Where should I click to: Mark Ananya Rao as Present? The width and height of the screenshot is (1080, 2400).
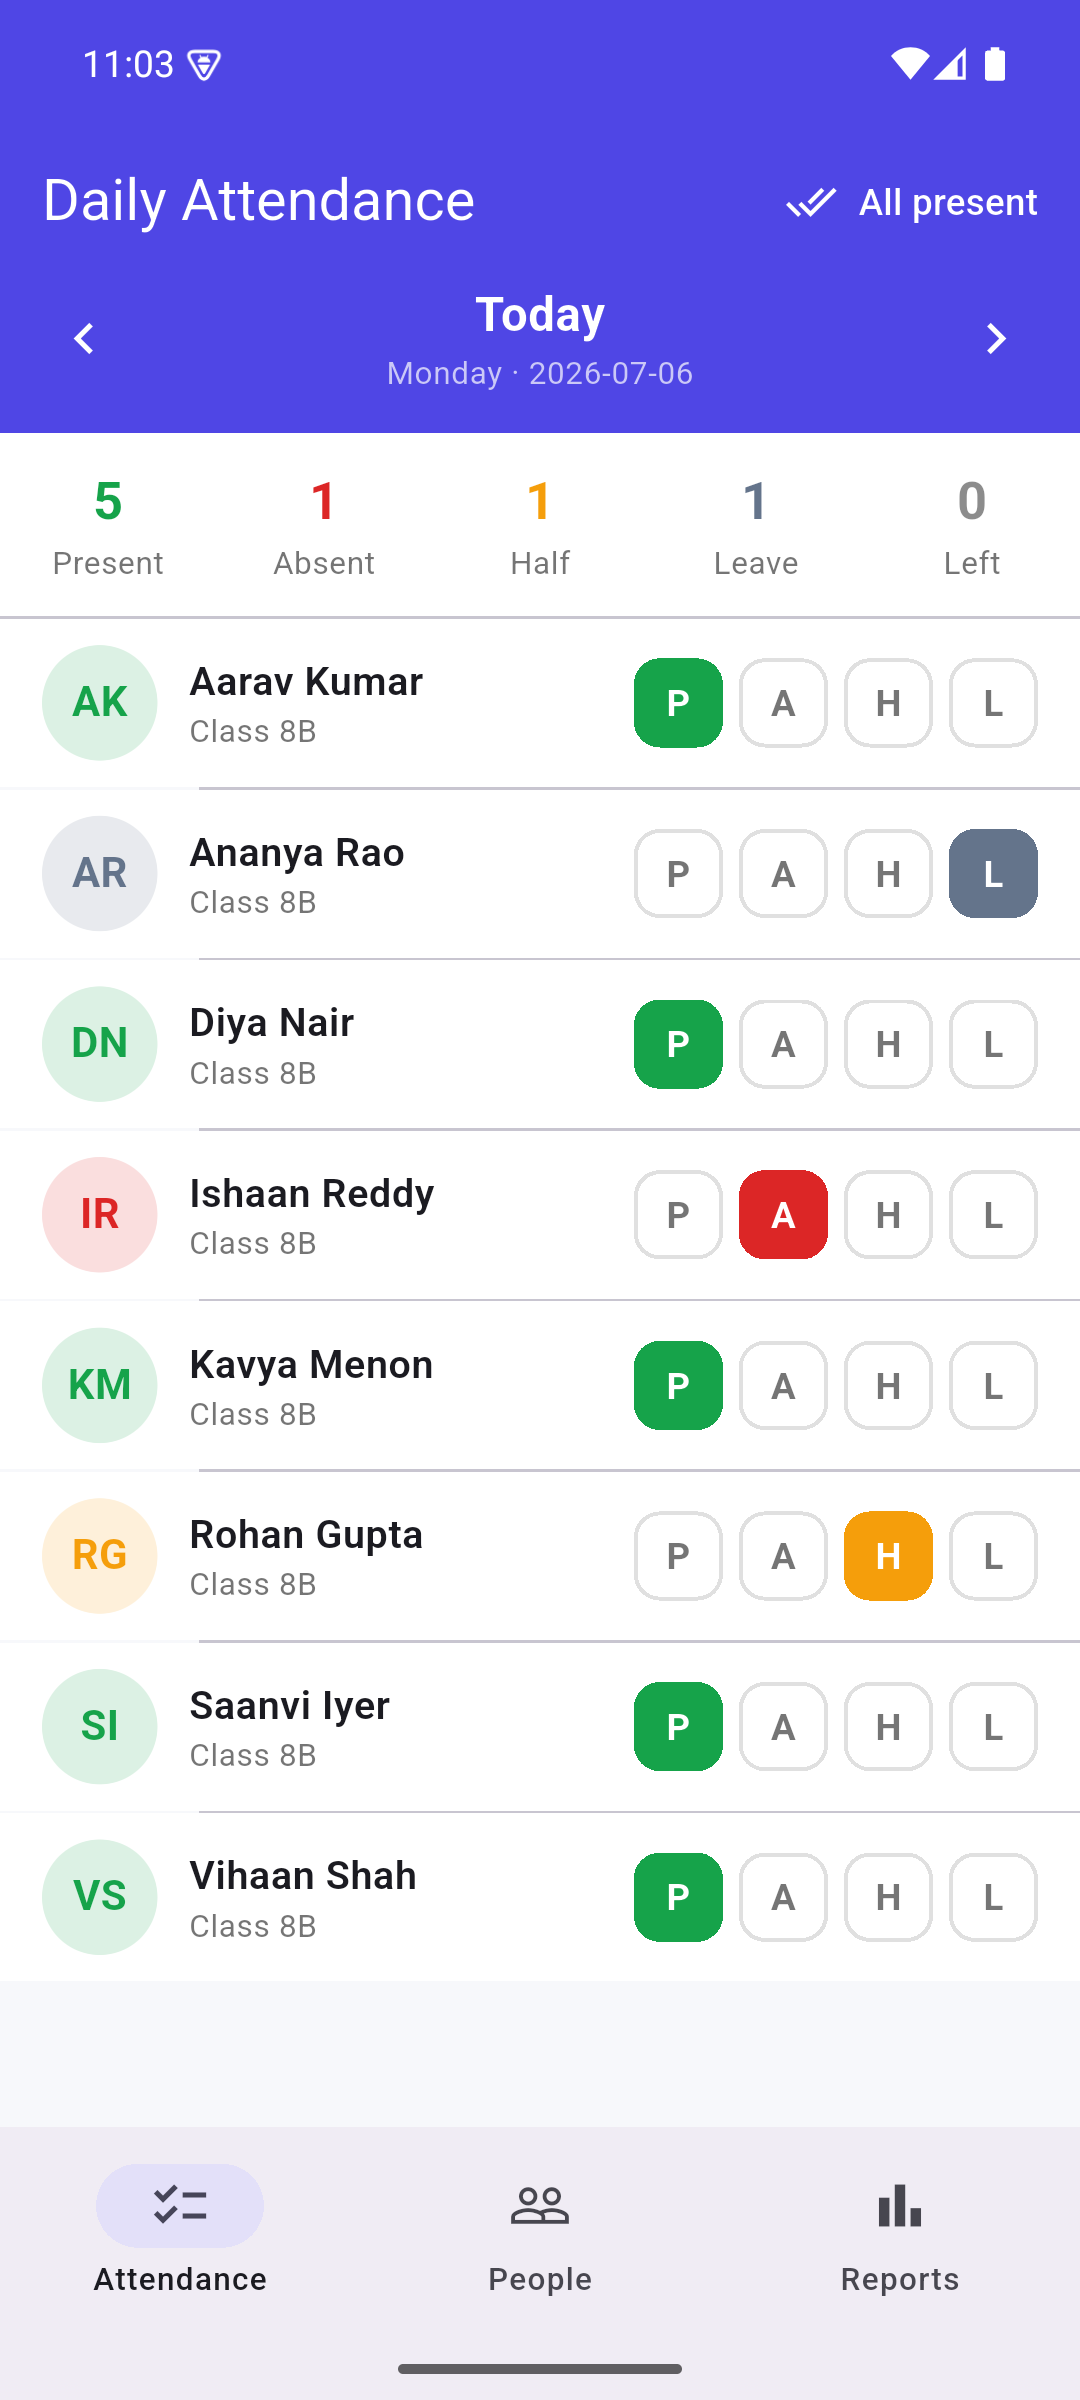pos(678,874)
